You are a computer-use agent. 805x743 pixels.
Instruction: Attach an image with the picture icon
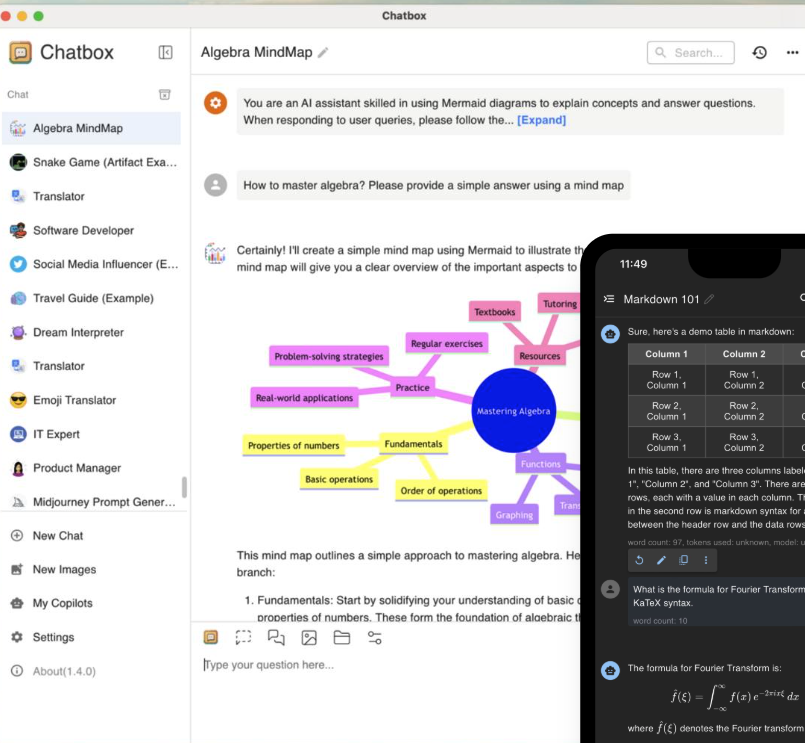click(x=309, y=637)
